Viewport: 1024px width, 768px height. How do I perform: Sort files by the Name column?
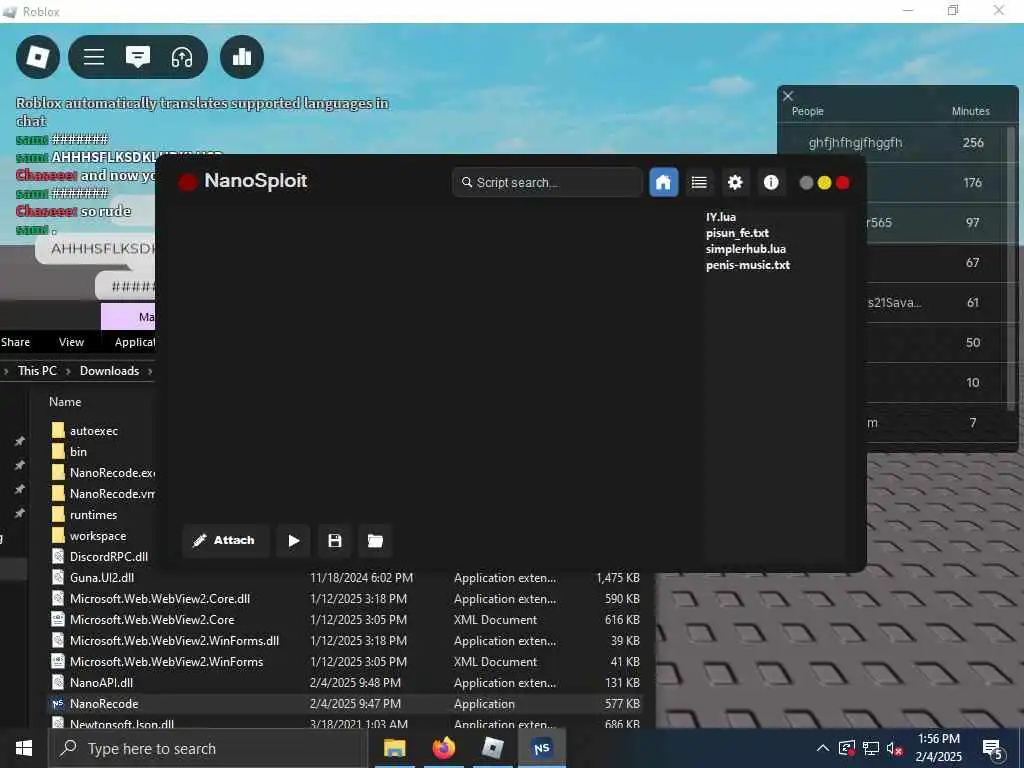click(65, 402)
